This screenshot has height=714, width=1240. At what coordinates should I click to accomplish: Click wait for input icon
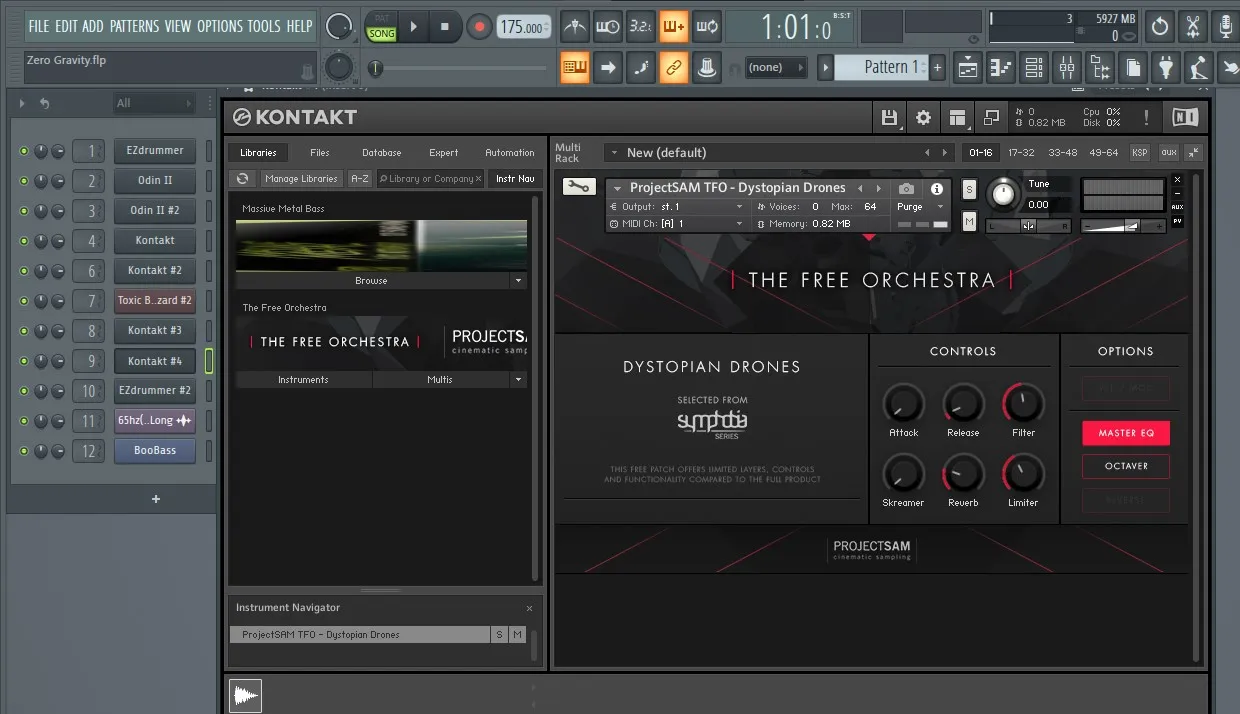607,27
